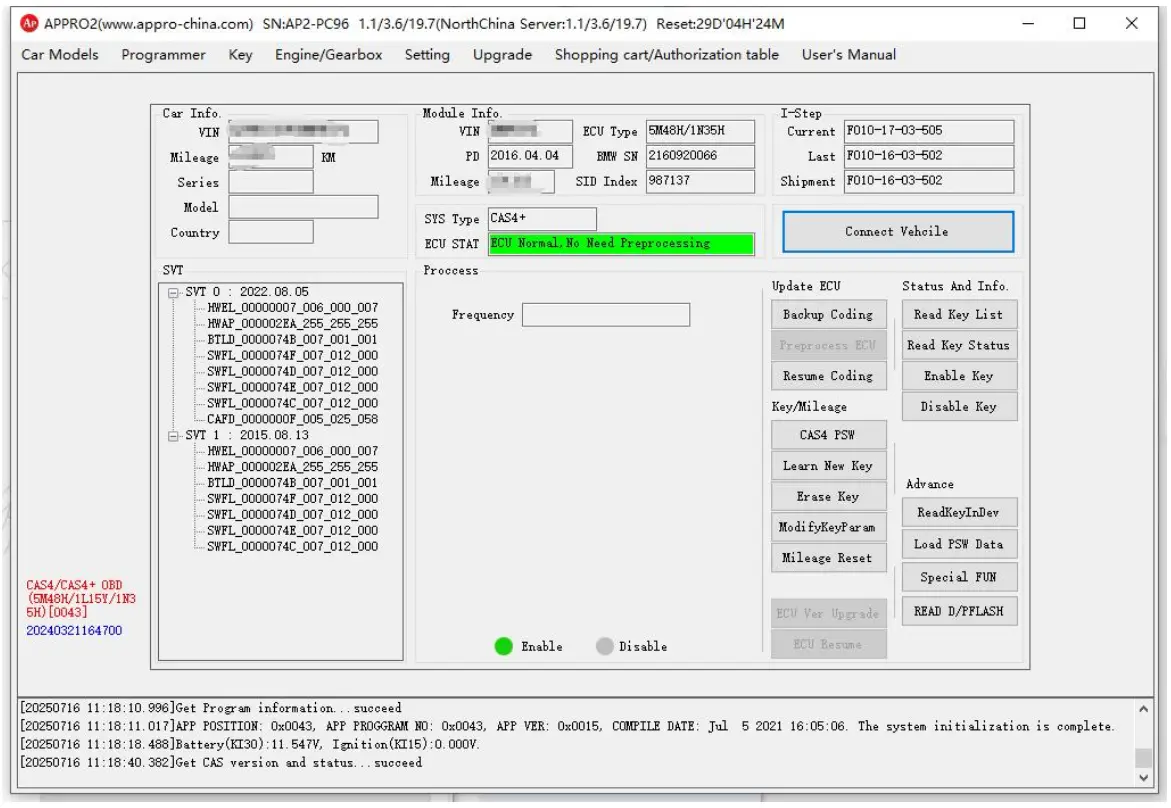Click the BMW SN field 2160920066
This screenshot has height=808, width=1171.
pos(700,156)
